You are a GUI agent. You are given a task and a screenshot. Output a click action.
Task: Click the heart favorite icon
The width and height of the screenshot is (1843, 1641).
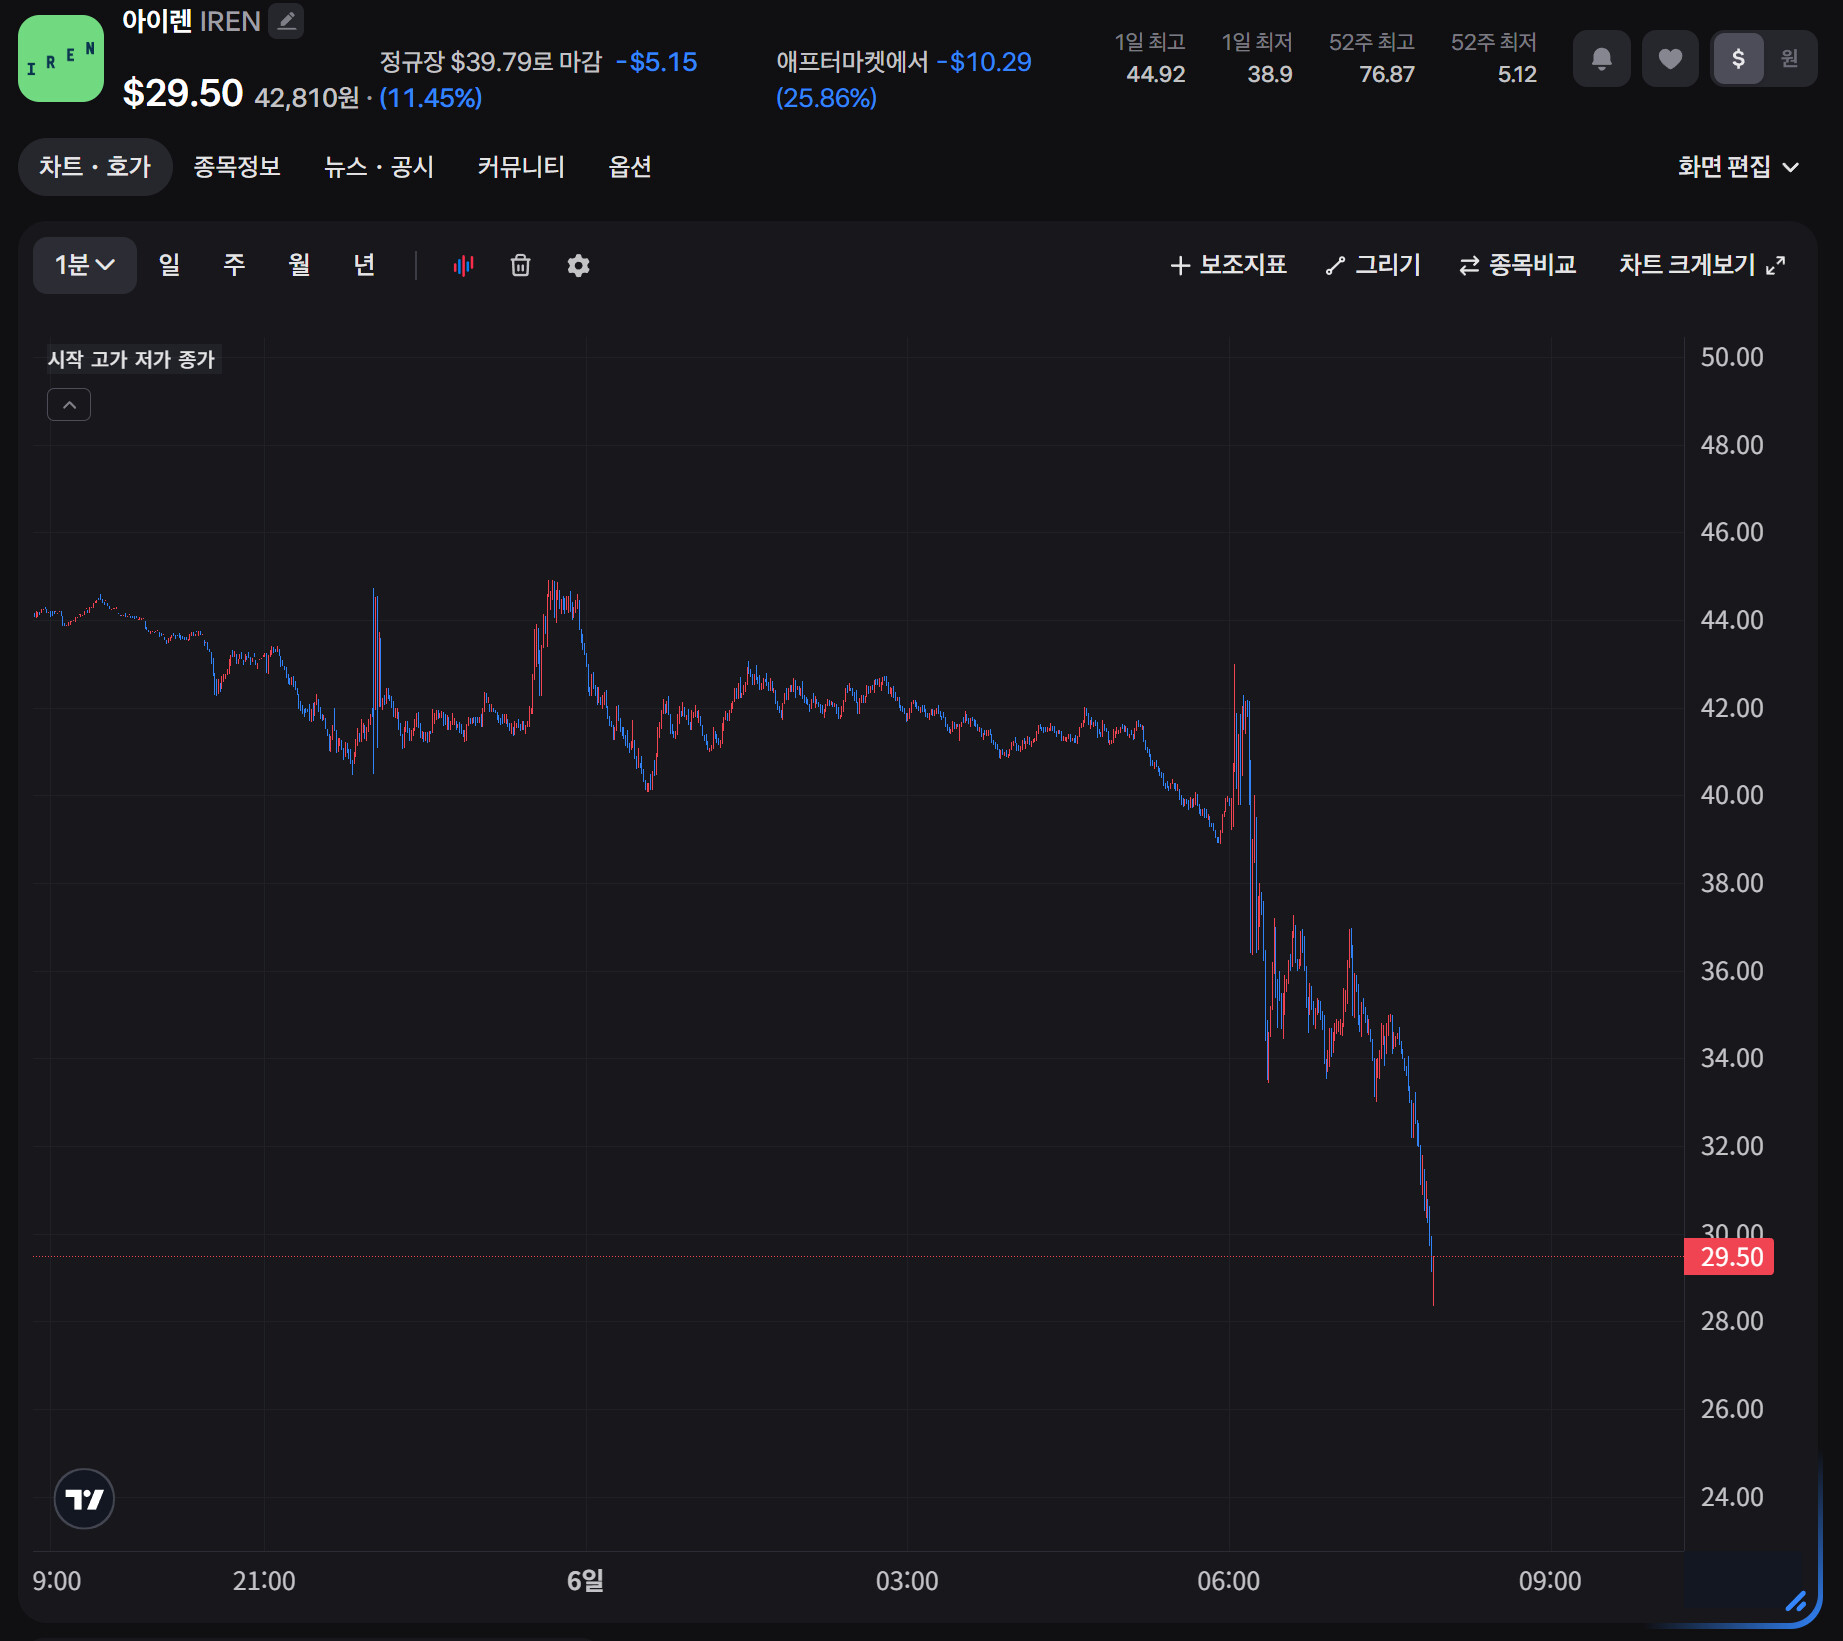coord(1670,59)
